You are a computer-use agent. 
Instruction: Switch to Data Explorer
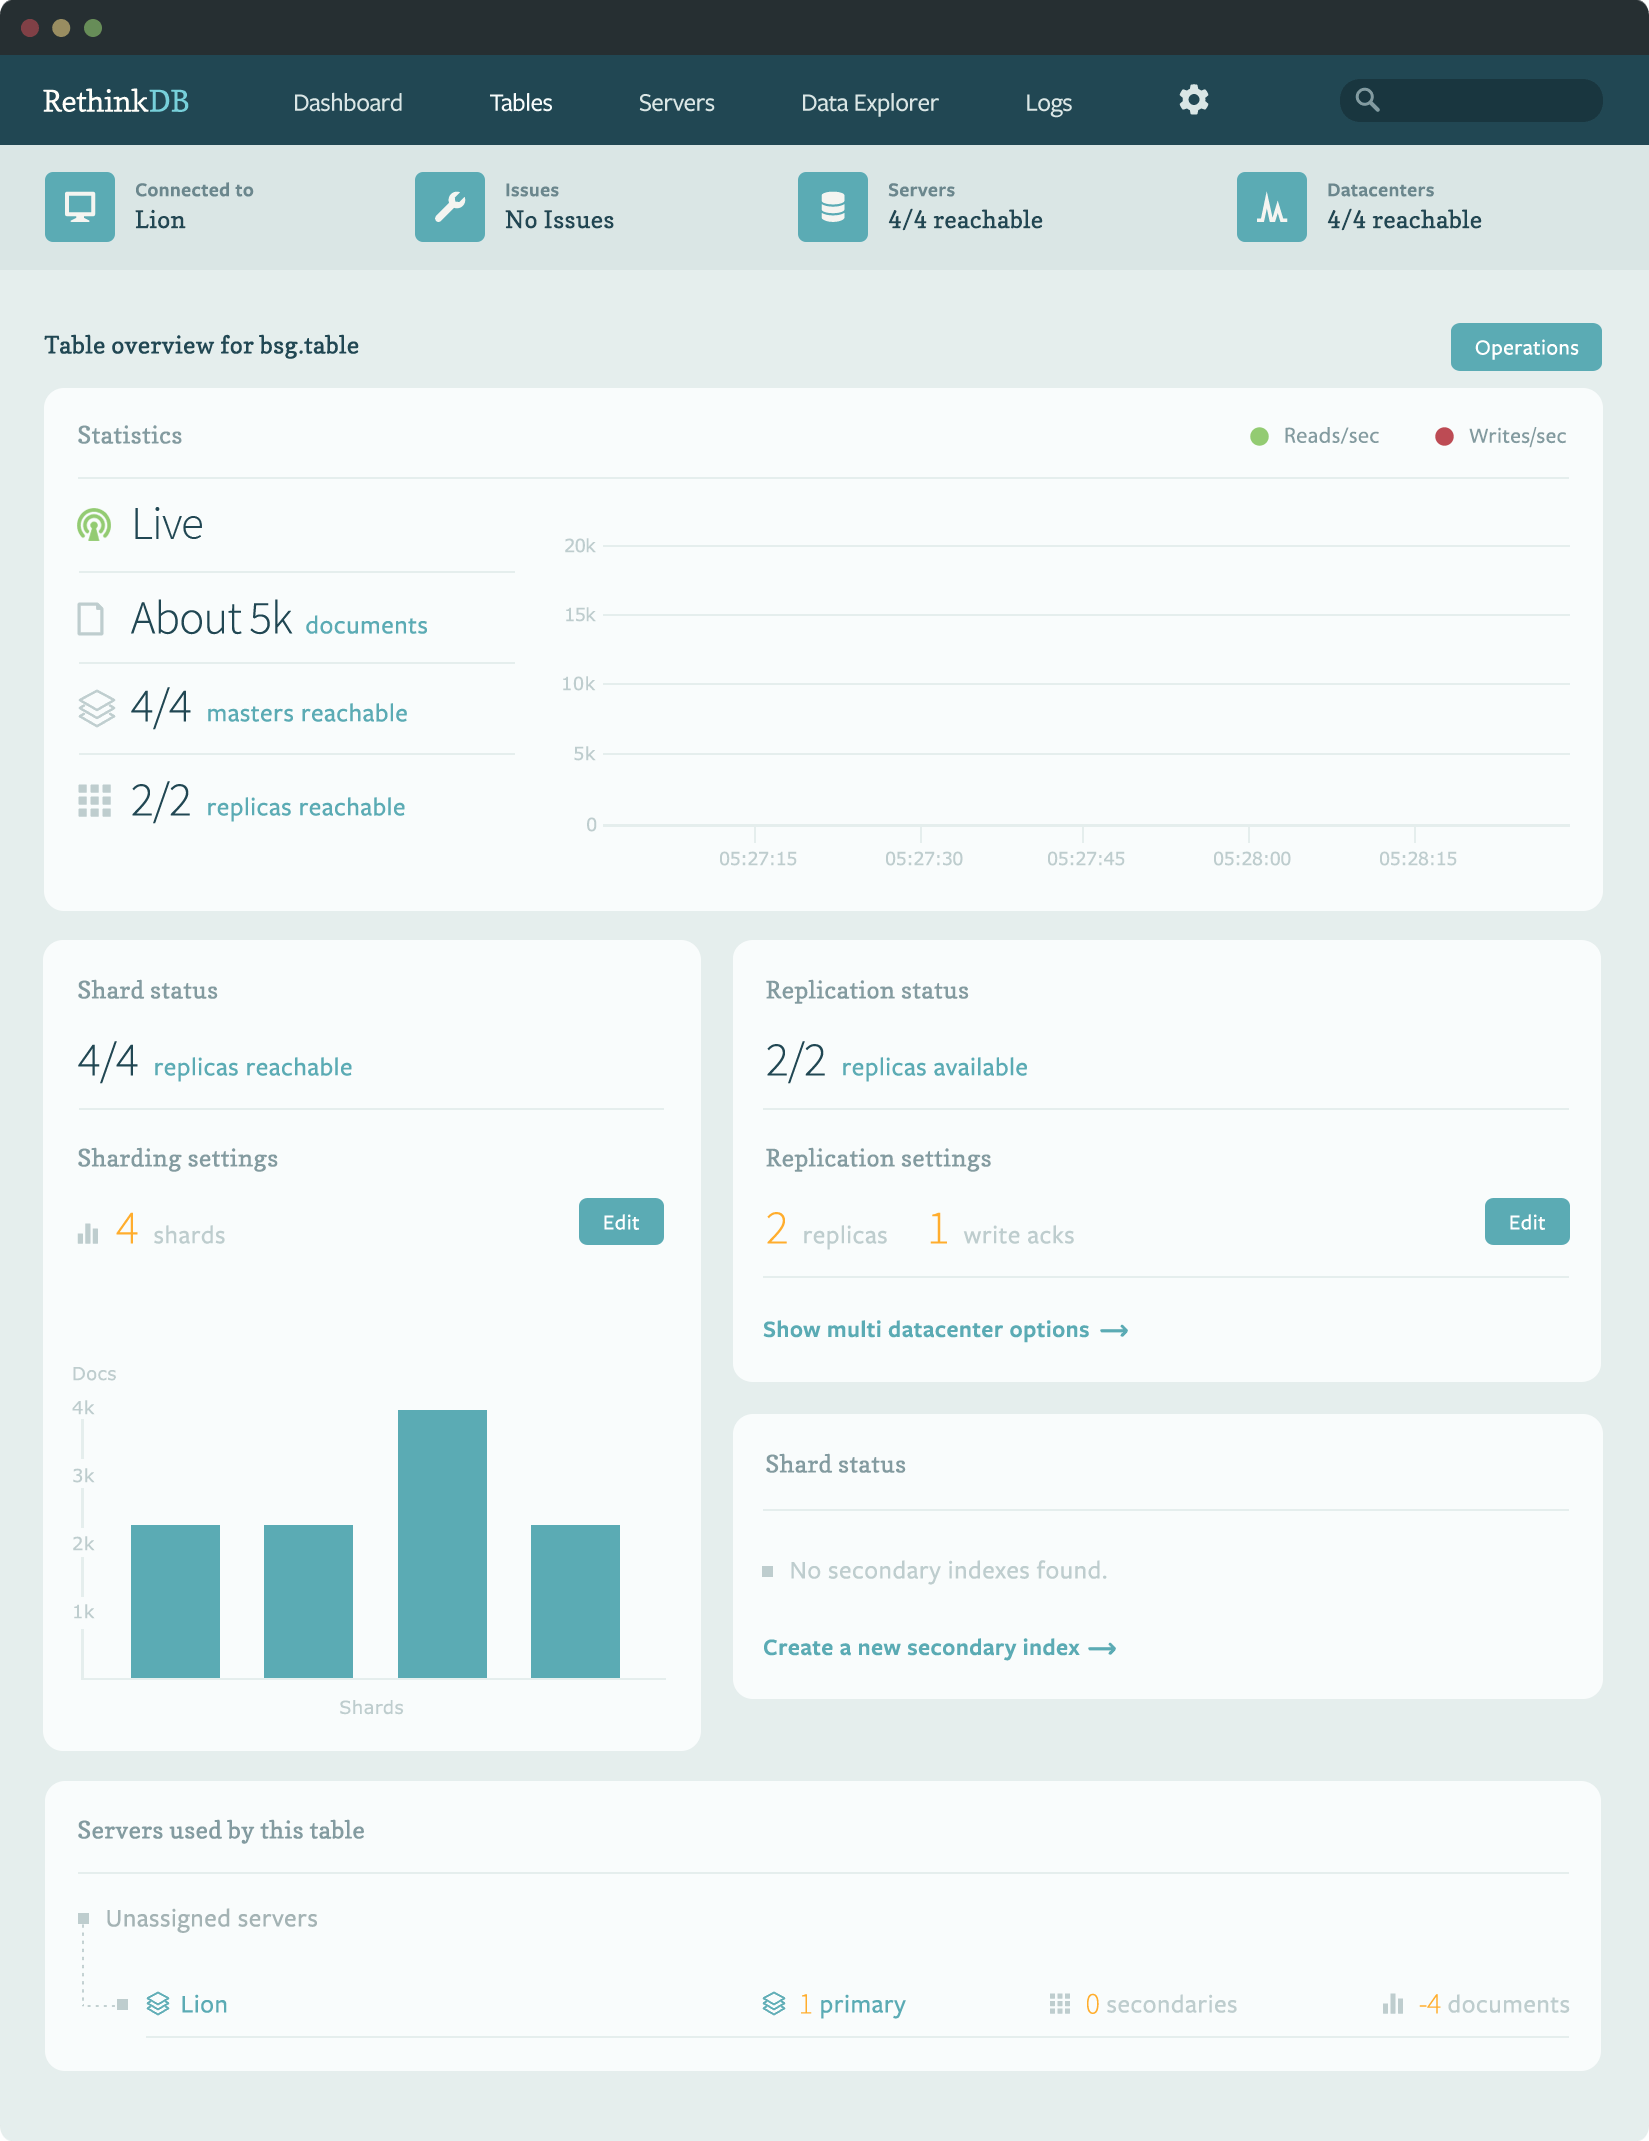pos(870,103)
